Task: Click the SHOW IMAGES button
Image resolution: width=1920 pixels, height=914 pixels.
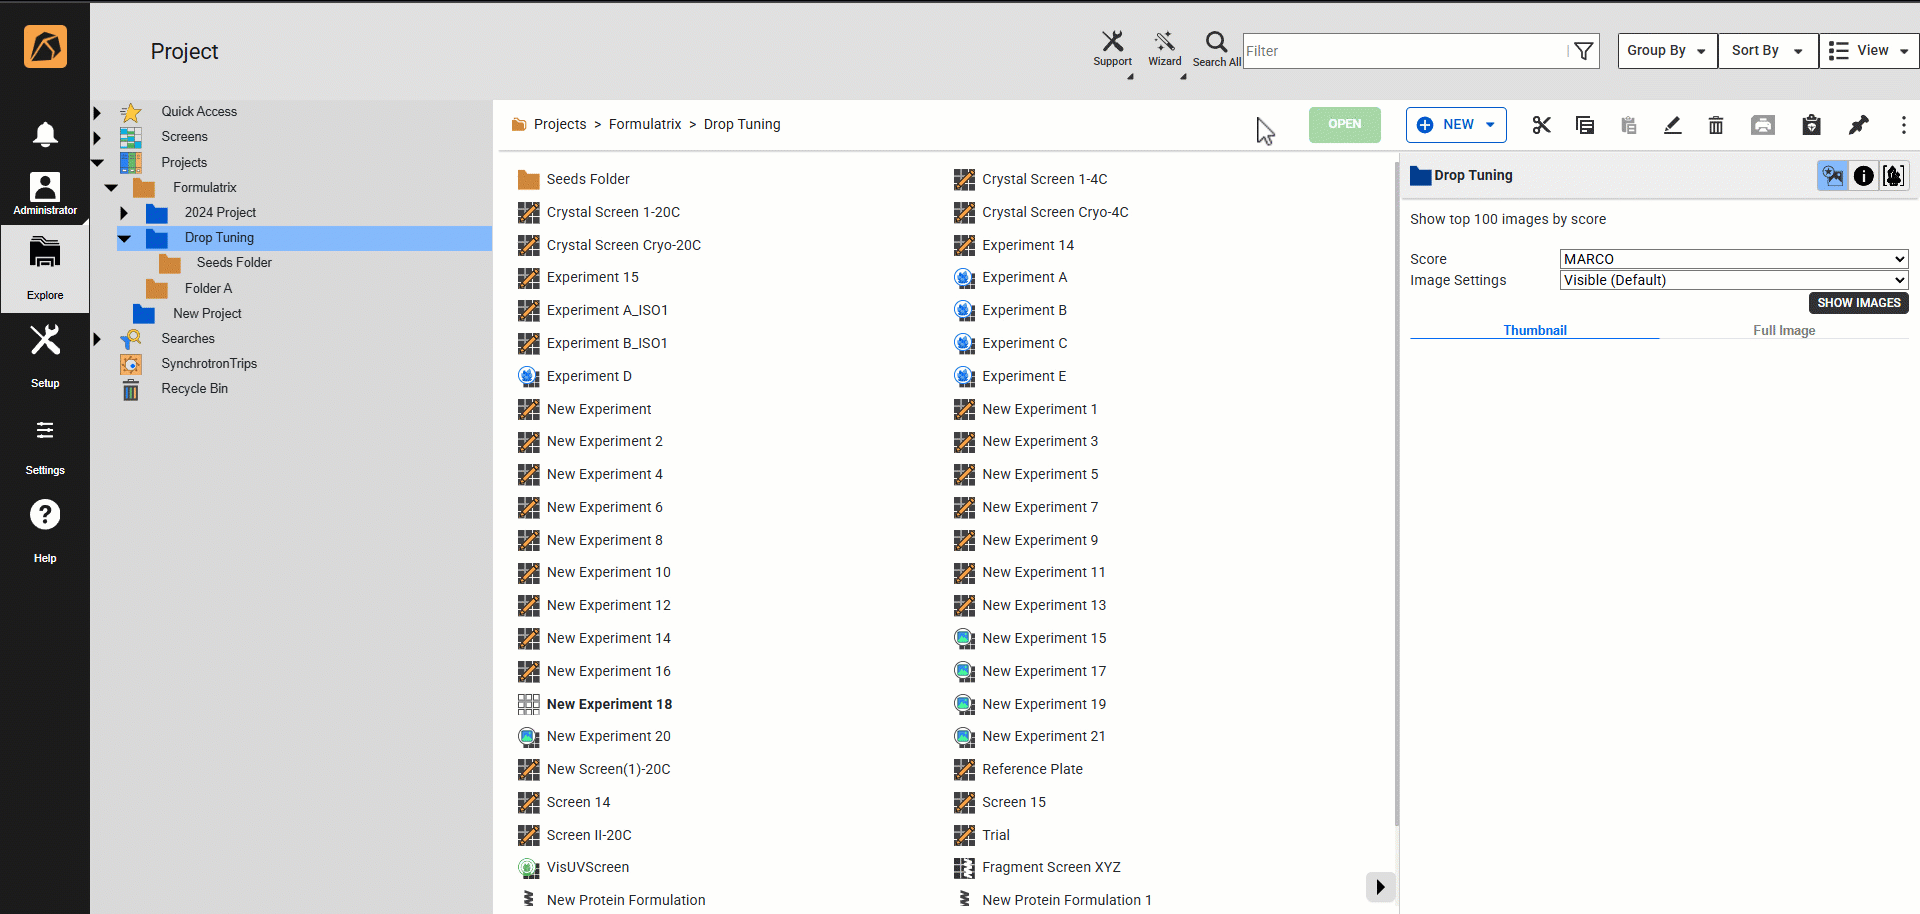Action: (x=1858, y=303)
